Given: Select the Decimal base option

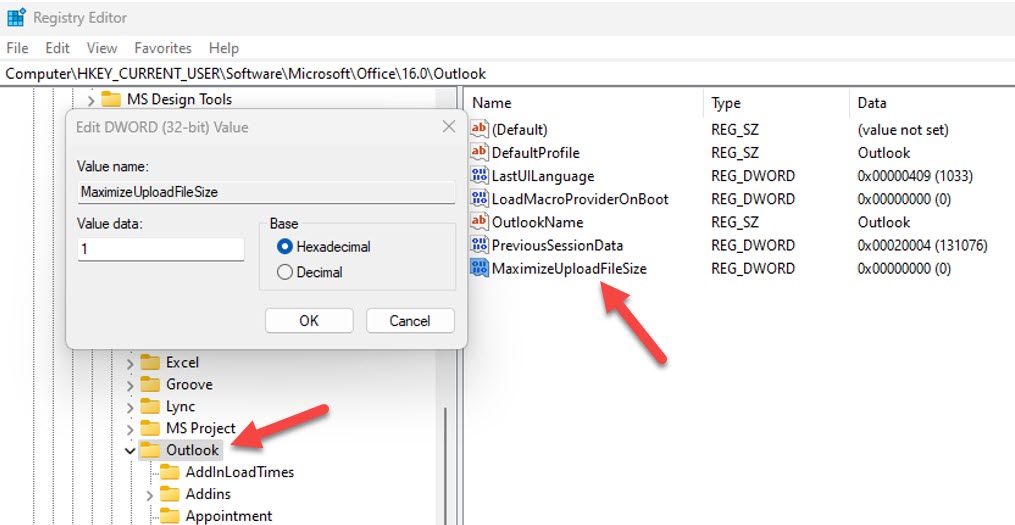Looking at the screenshot, I should [x=284, y=273].
